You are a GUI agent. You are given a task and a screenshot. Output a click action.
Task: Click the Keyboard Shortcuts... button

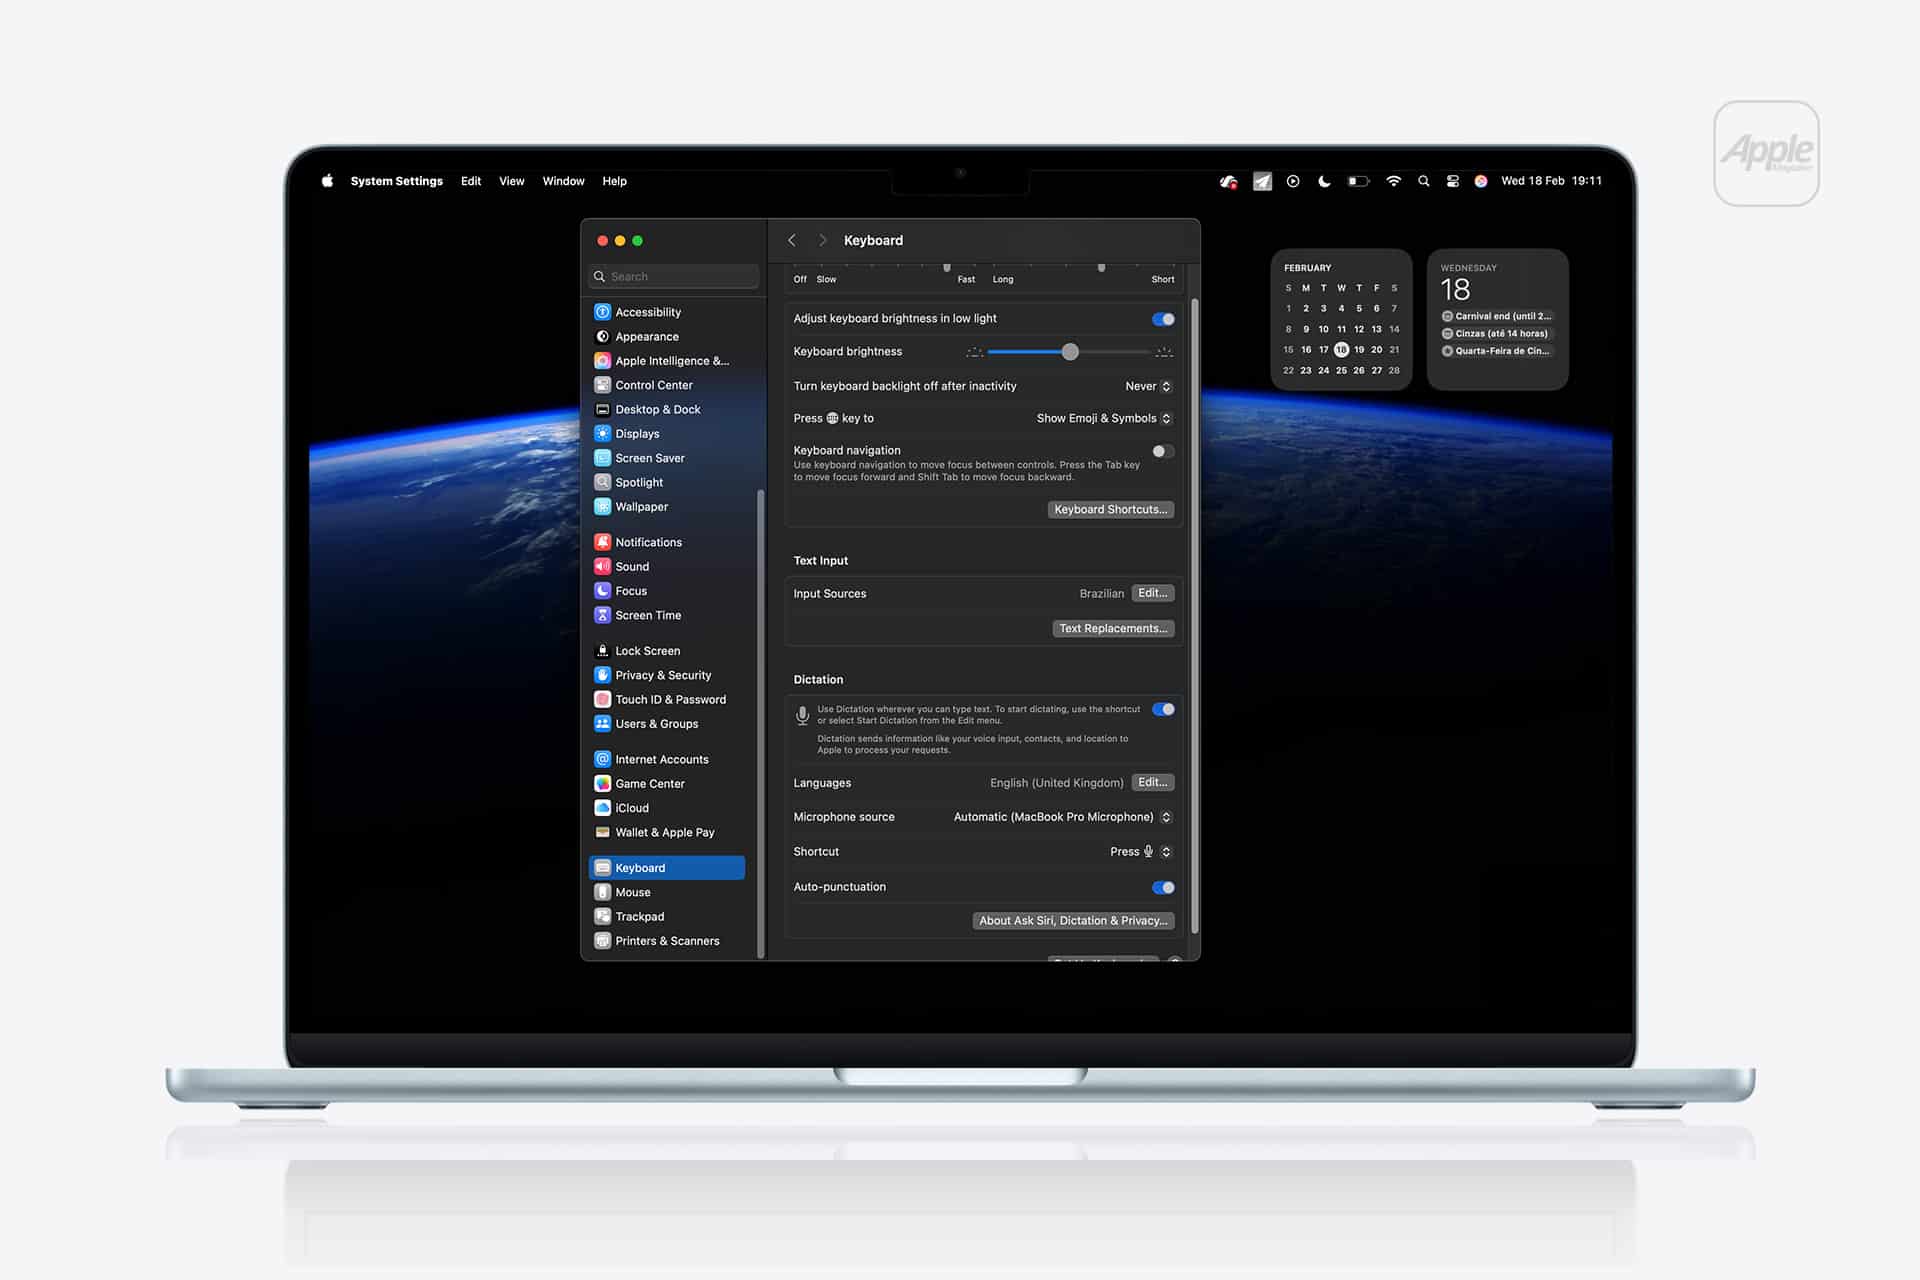point(1111,509)
